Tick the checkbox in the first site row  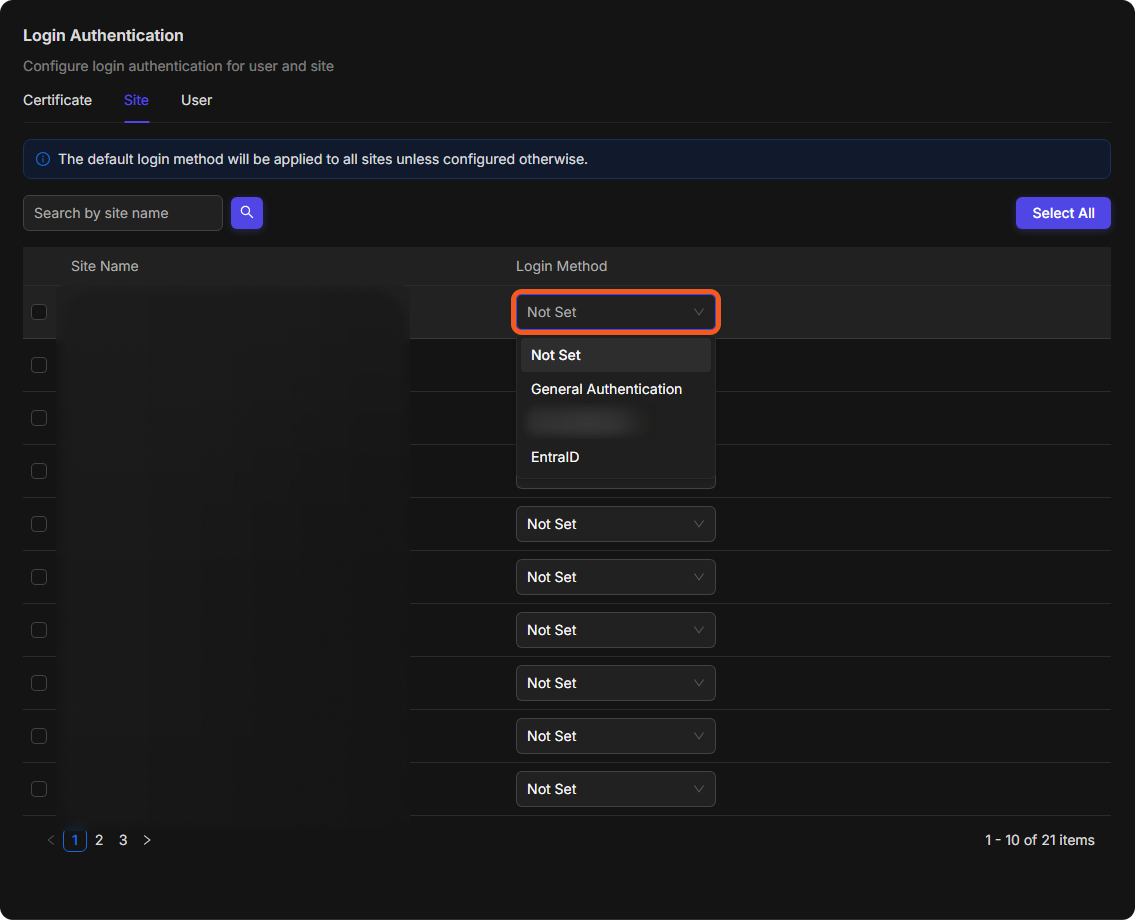coord(39,312)
